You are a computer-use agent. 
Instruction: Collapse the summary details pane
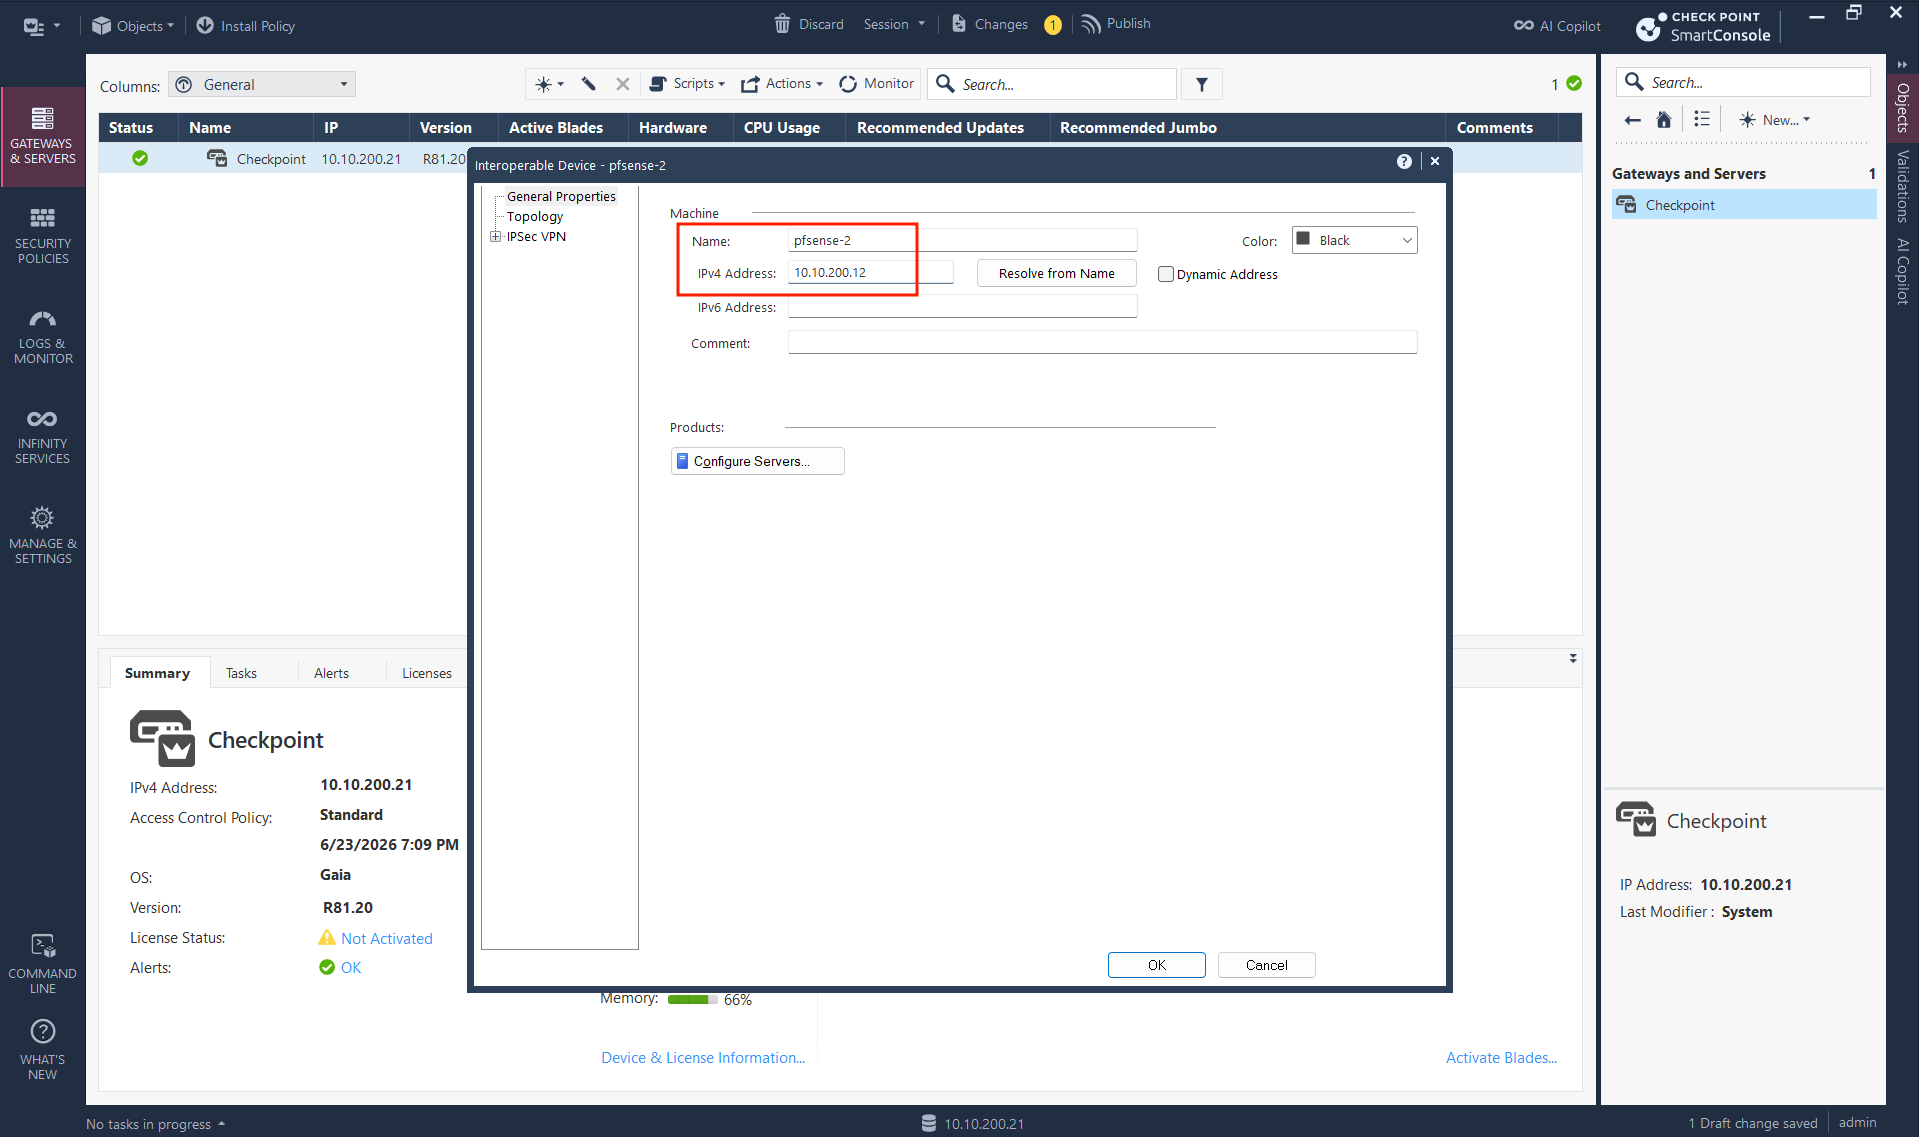[x=1573, y=659]
